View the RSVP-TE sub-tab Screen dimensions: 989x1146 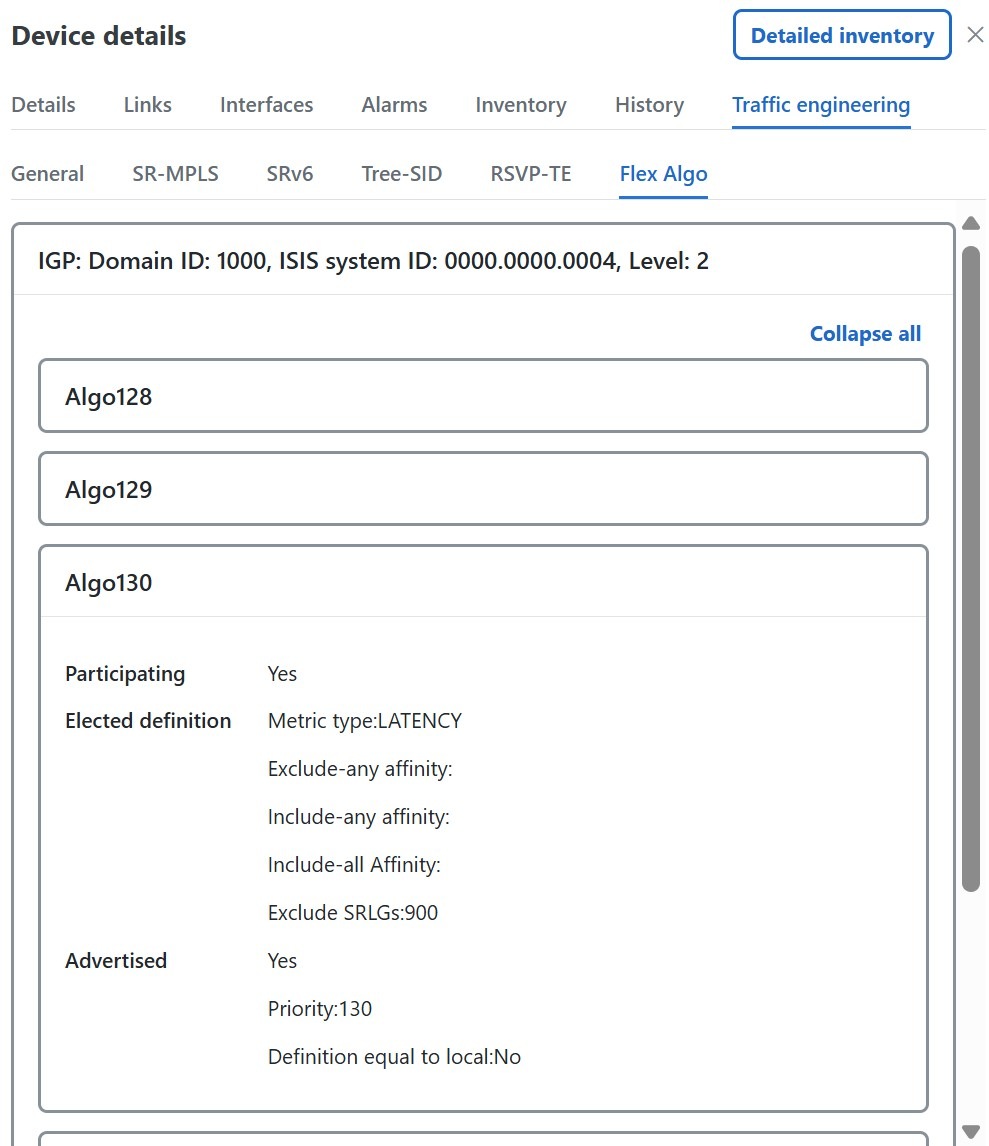pyautogui.click(x=530, y=173)
